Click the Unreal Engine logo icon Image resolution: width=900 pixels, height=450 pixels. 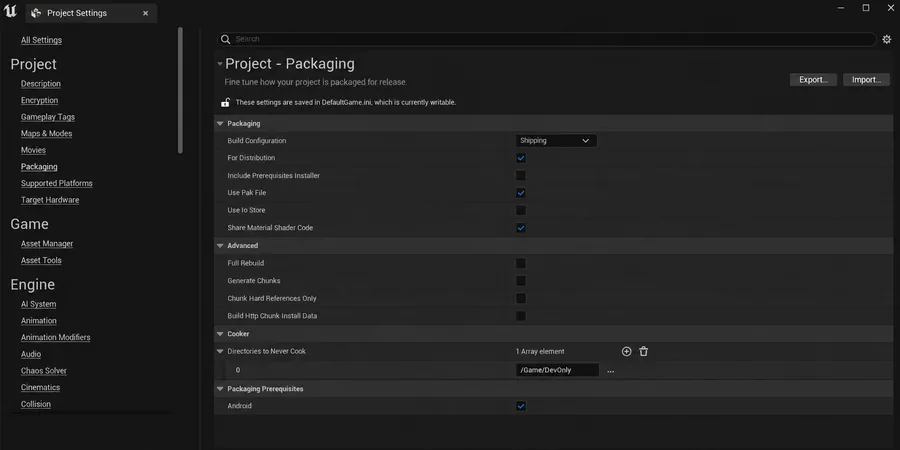(x=10, y=11)
